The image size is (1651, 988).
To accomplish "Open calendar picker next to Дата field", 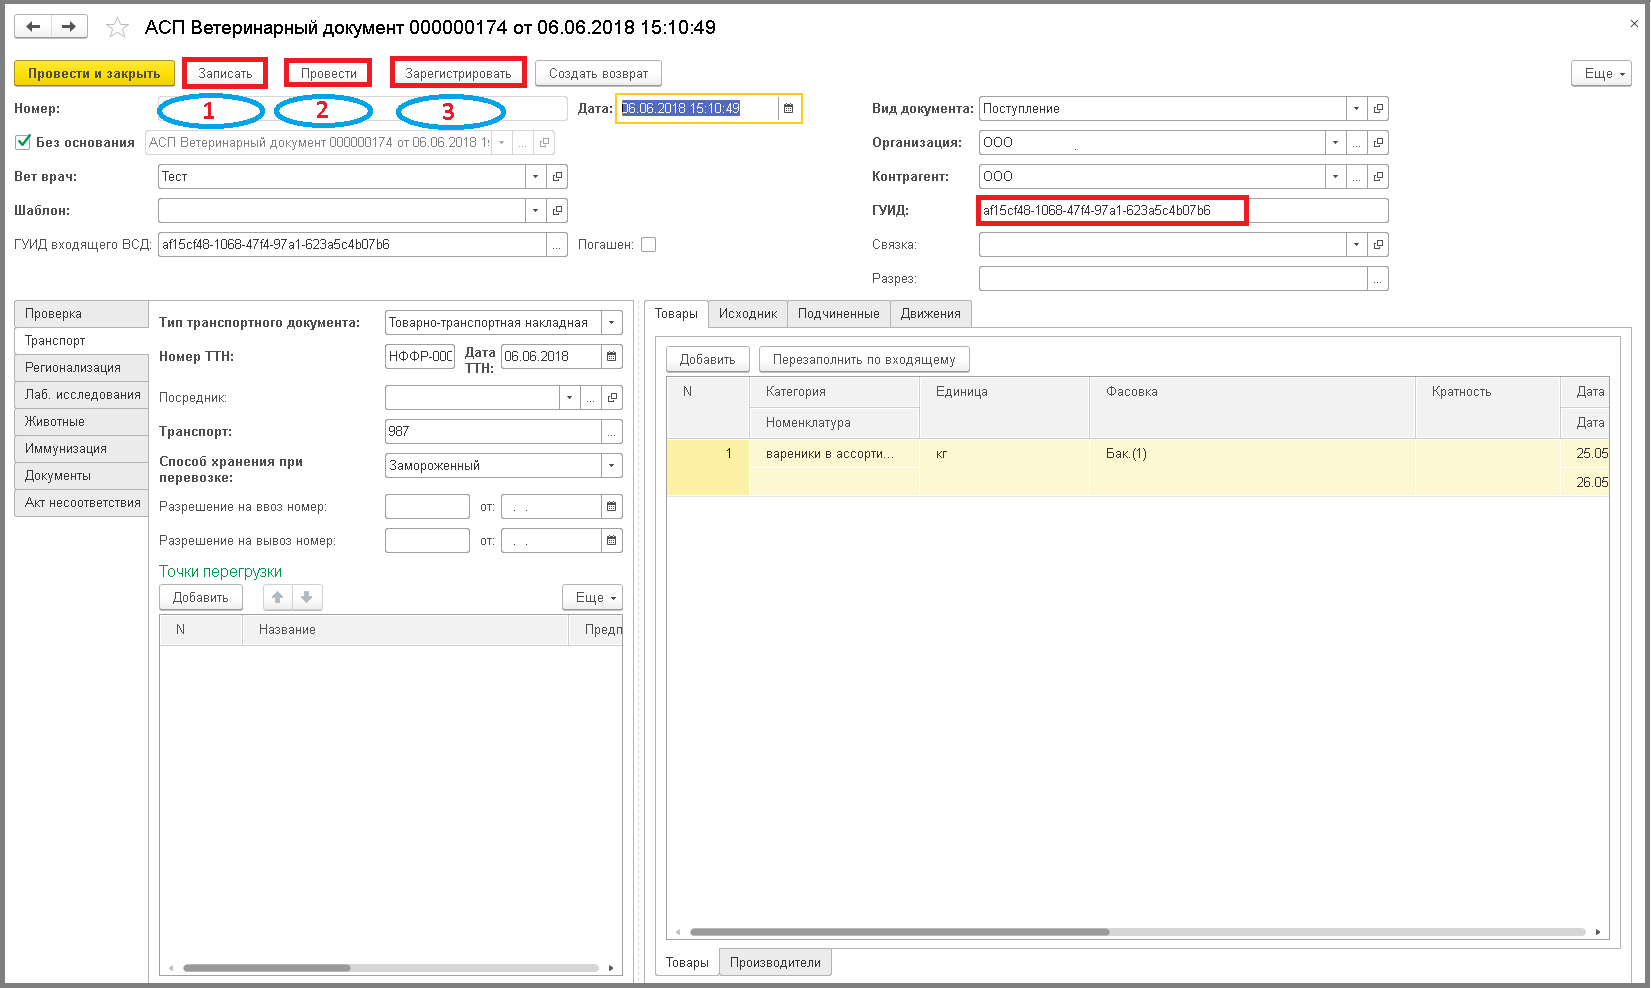I will [788, 108].
